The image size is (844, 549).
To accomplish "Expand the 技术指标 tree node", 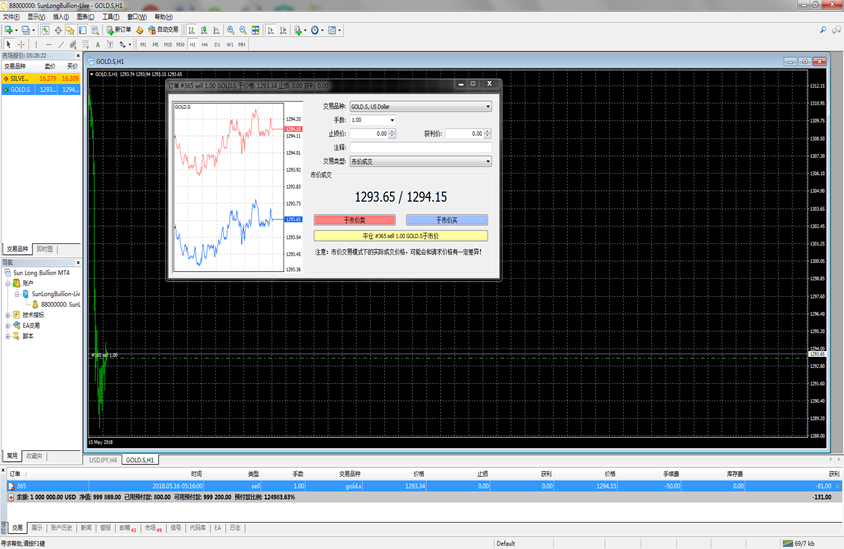I will tap(8, 315).
